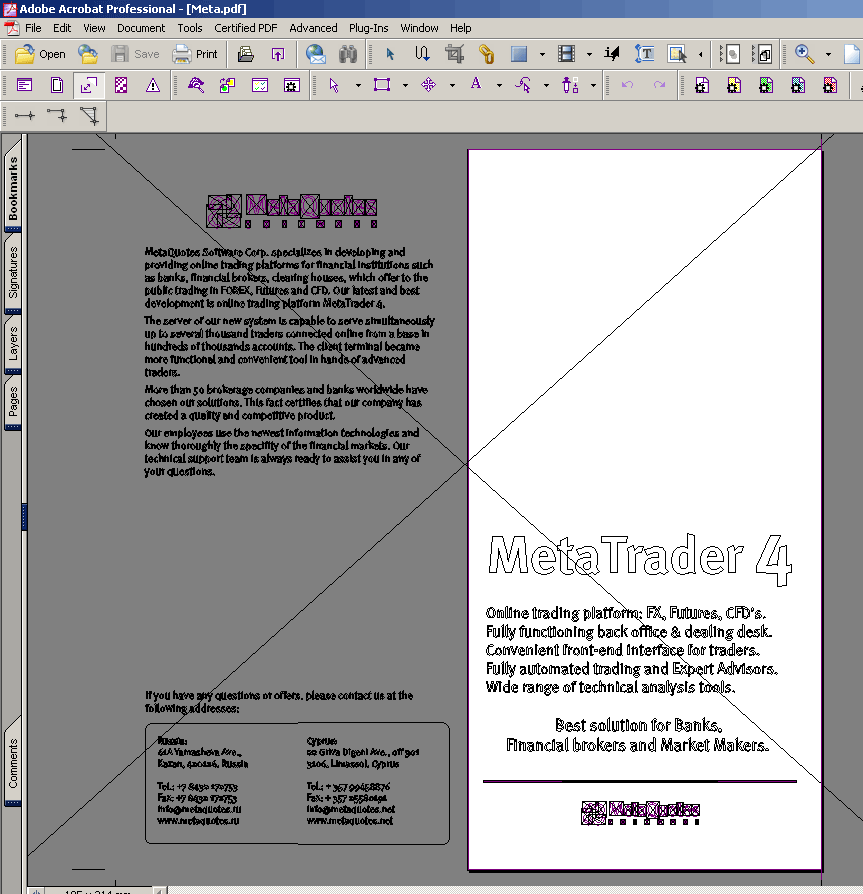Open the Bookmarks side tab

(x=13, y=188)
